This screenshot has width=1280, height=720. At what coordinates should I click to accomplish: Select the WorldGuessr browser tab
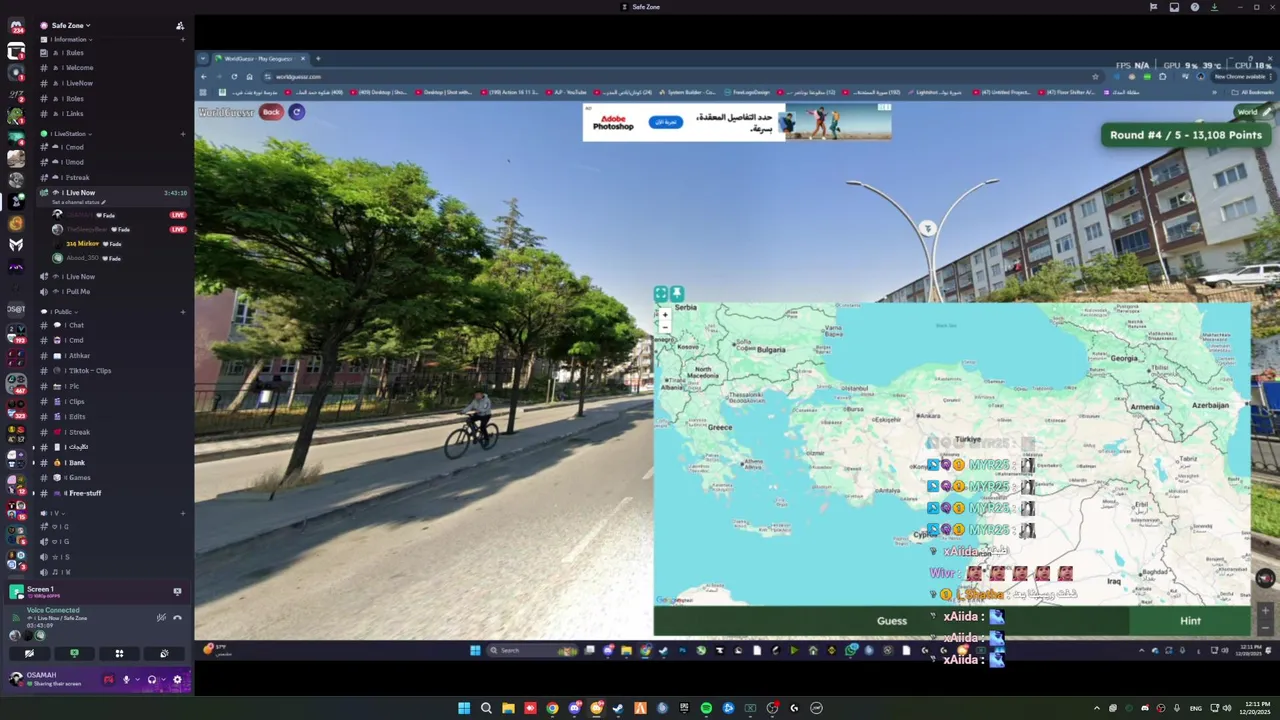click(x=258, y=58)
